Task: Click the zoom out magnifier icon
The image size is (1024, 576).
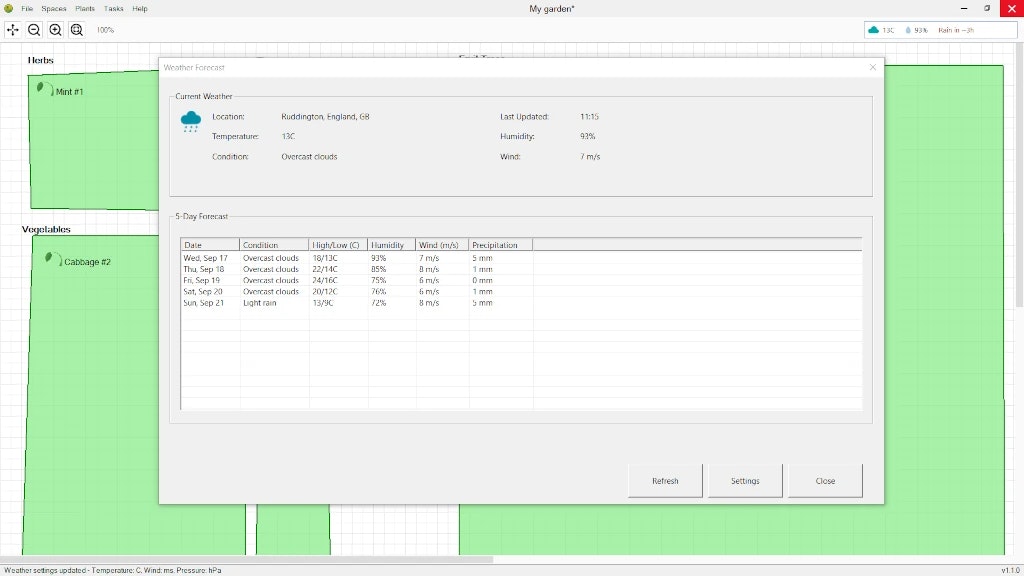Action: [x=34, y=30]
